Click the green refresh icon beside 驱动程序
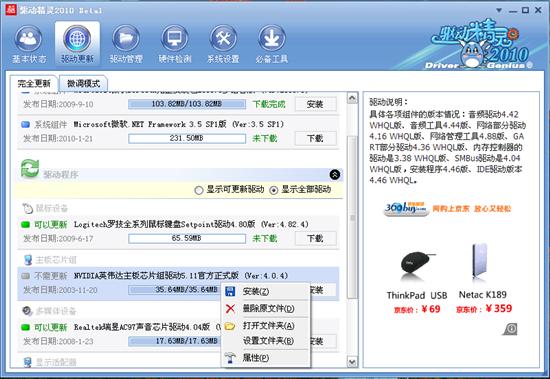Image resolution: width=550 pixels, height=379 pixels. (30, 168)
